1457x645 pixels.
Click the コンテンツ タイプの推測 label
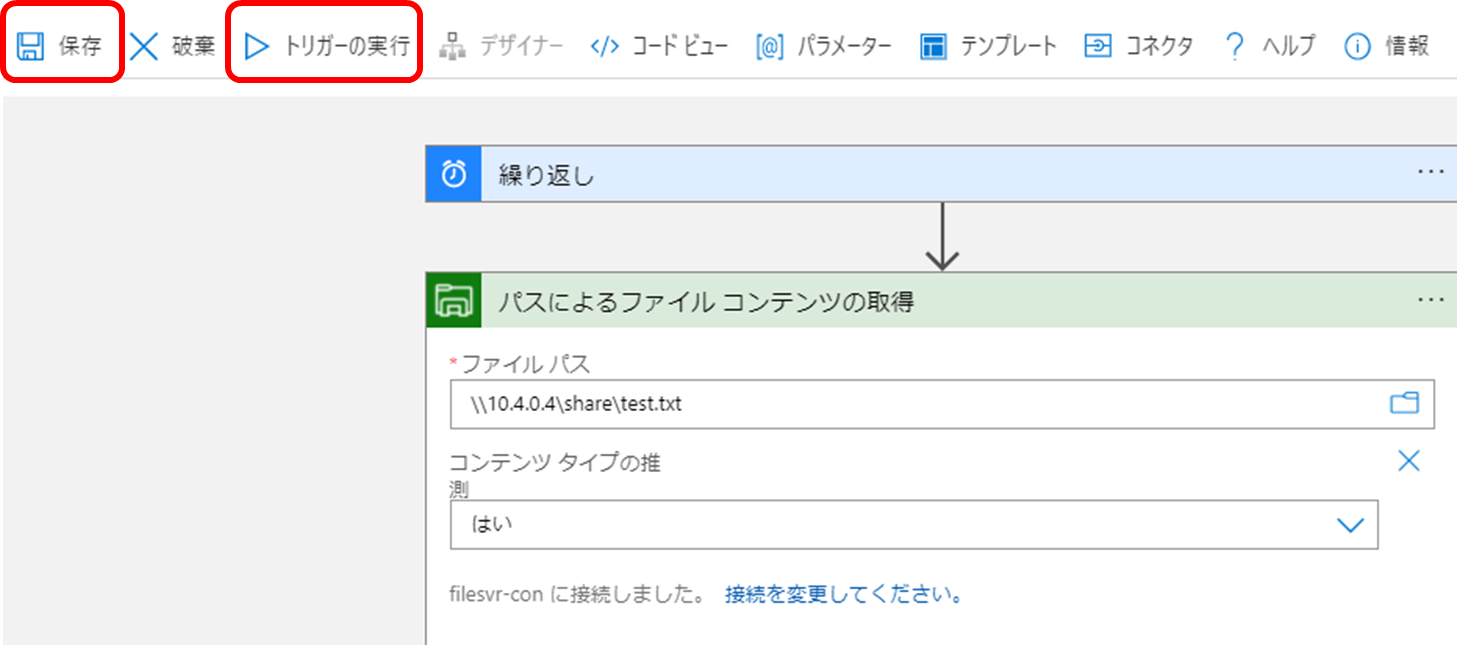pos(555,475)
